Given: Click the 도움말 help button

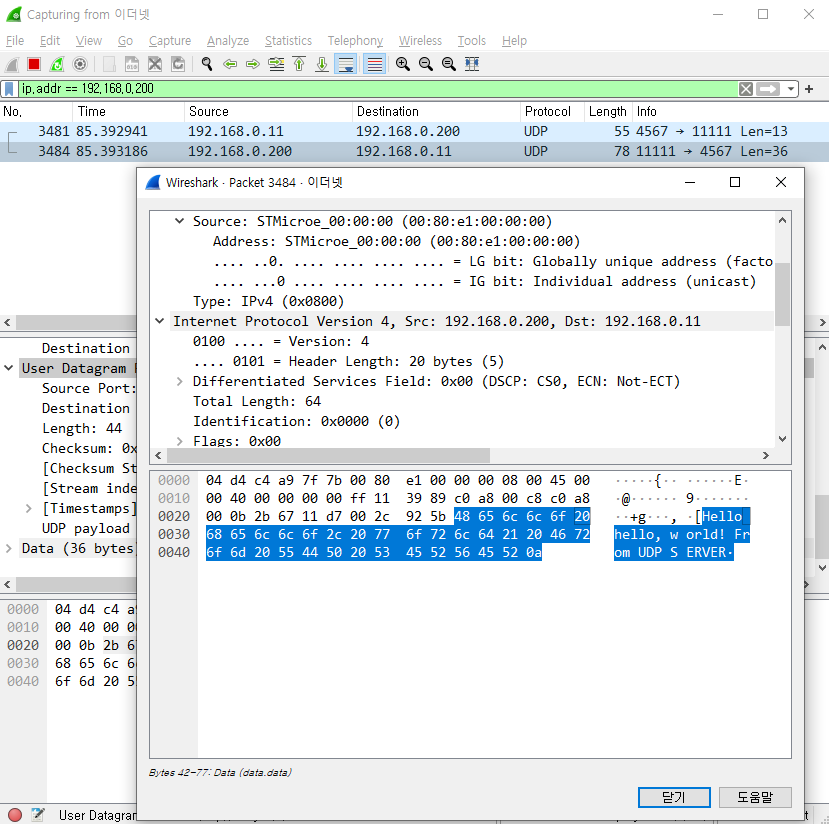Looking at the screenshot, I should point(755,797).
